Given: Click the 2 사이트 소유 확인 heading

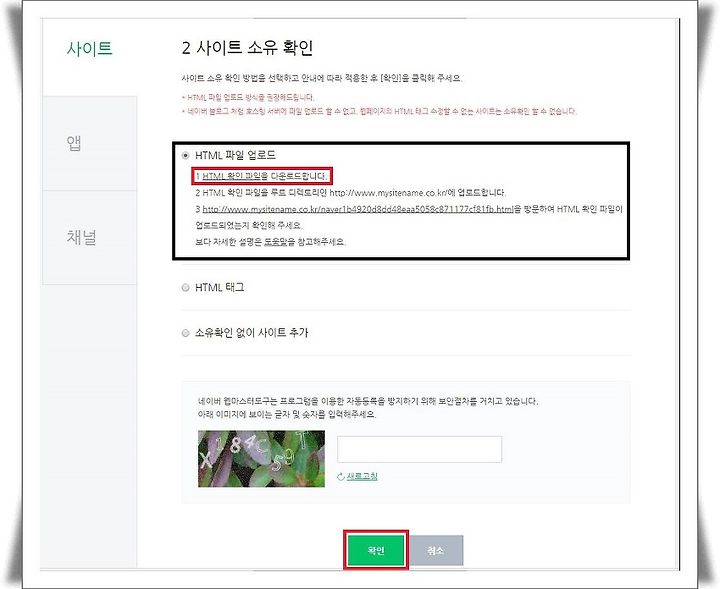Looking at the screenshot, I should 248,47.
